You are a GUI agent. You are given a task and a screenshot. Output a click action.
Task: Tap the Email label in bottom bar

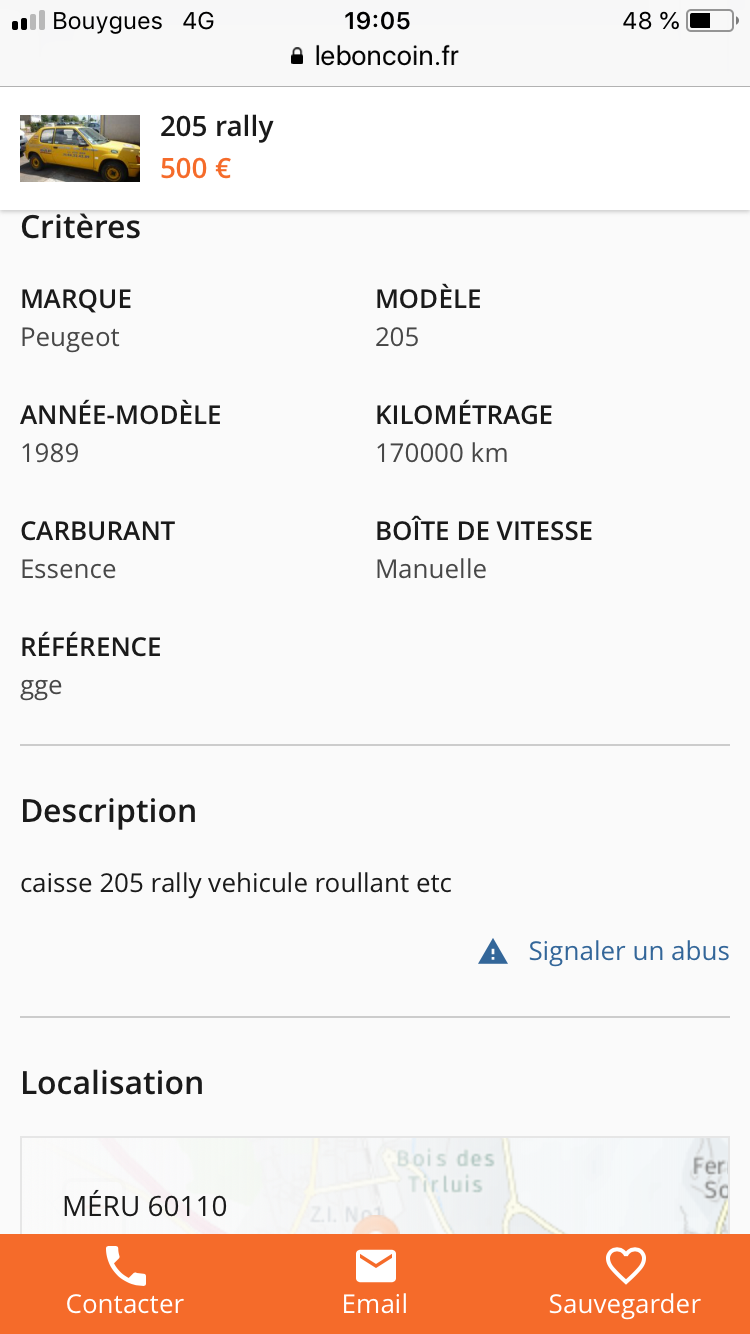click(375, 1304)
